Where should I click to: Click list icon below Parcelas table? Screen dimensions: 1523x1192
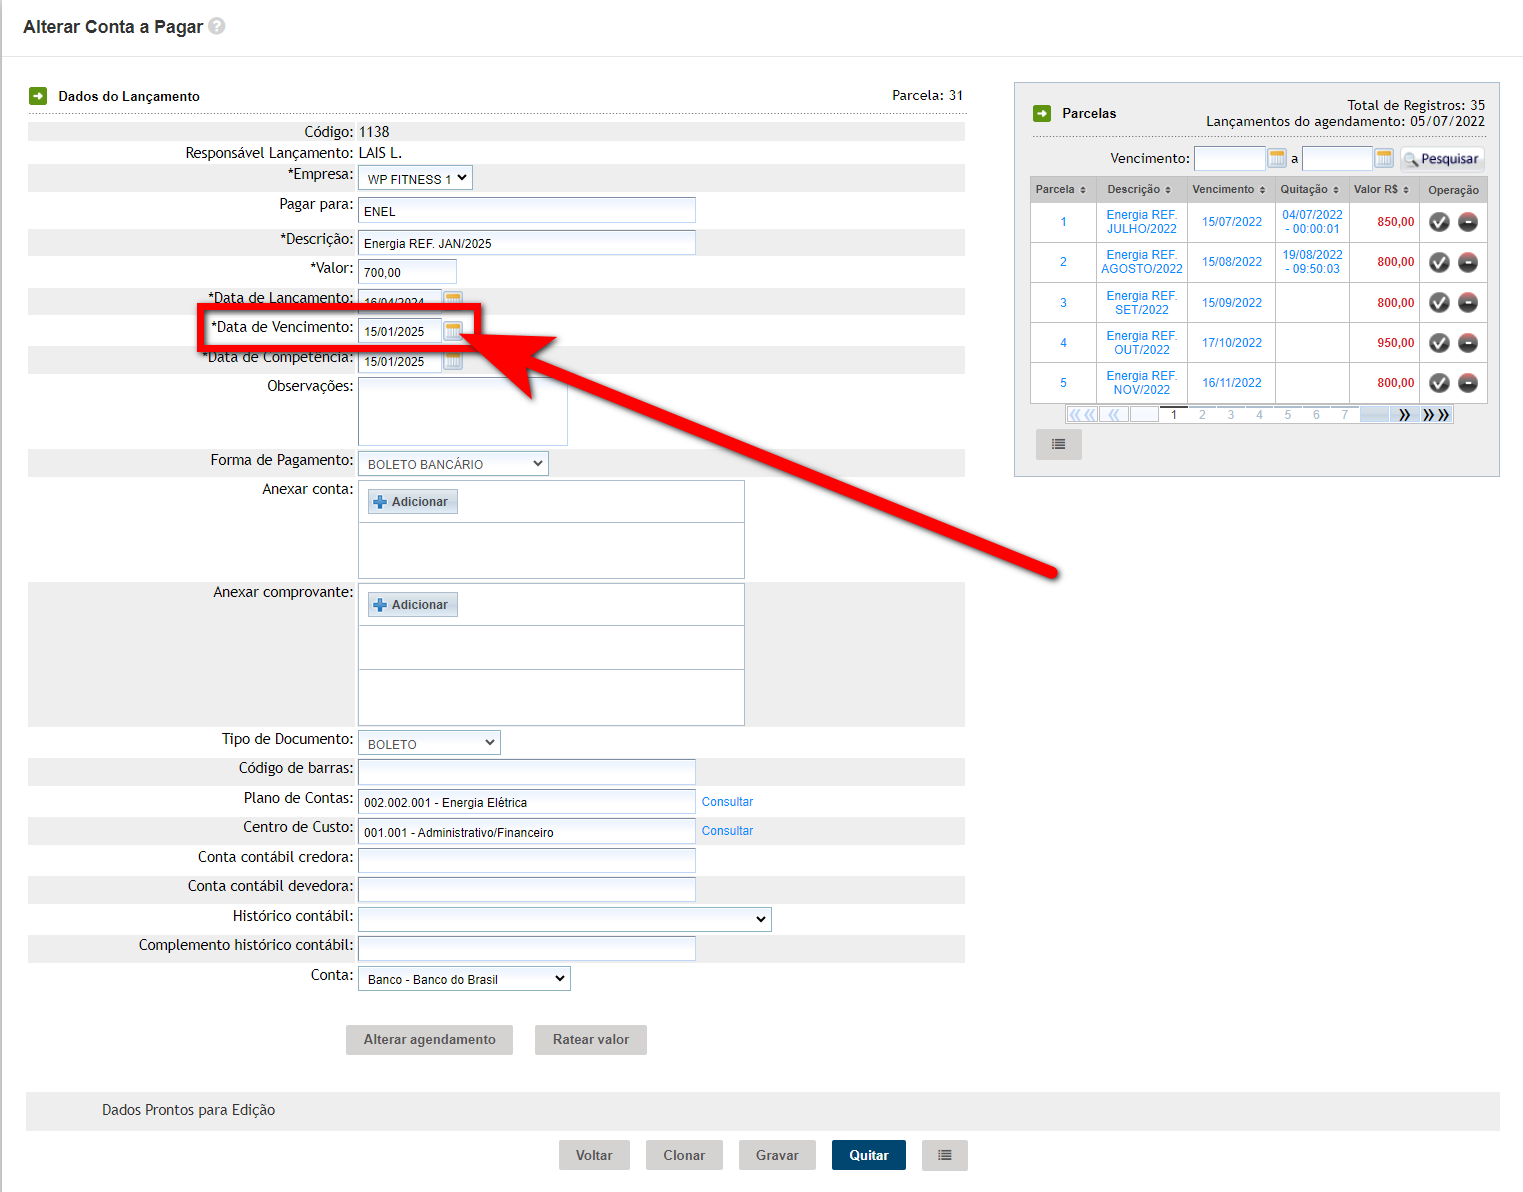[x=1058, y=444]
